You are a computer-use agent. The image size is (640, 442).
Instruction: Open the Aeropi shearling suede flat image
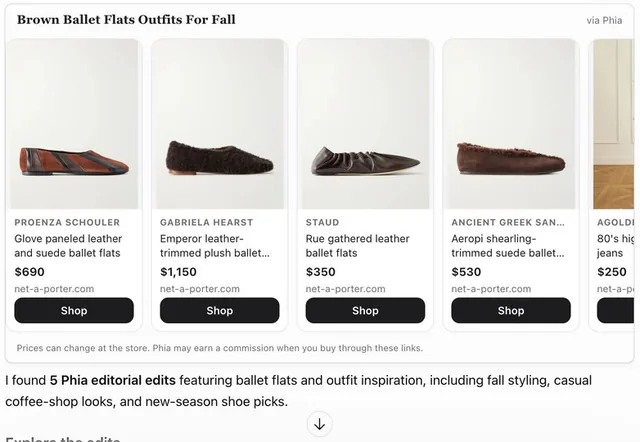(511, 124)
